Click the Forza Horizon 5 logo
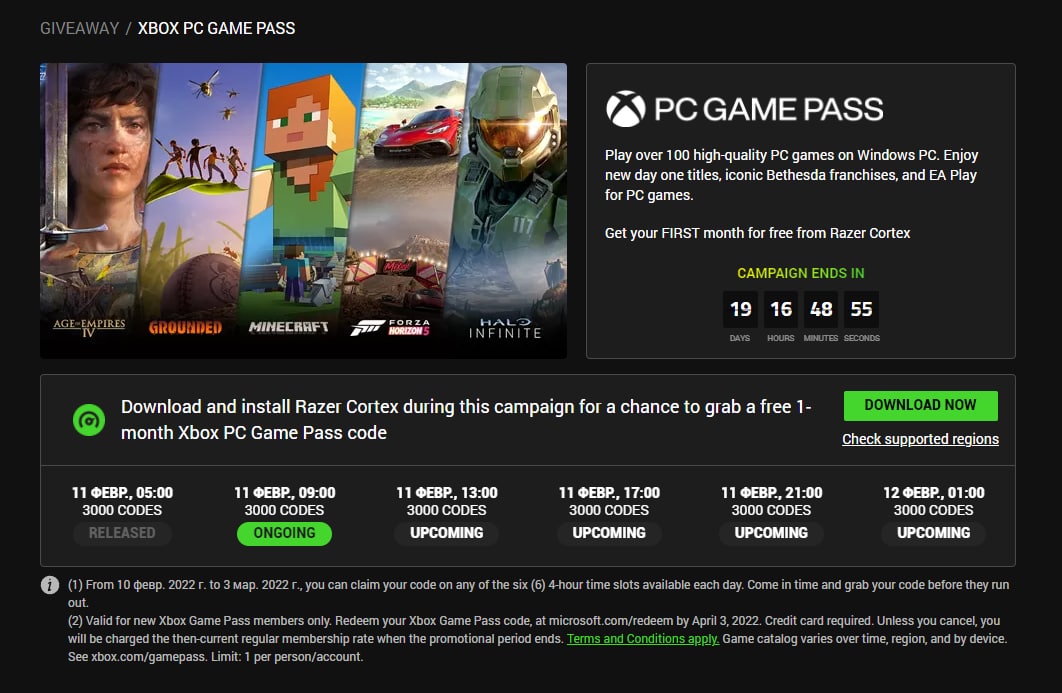This screenshot has width=1062, height=693. click(390, 327)
